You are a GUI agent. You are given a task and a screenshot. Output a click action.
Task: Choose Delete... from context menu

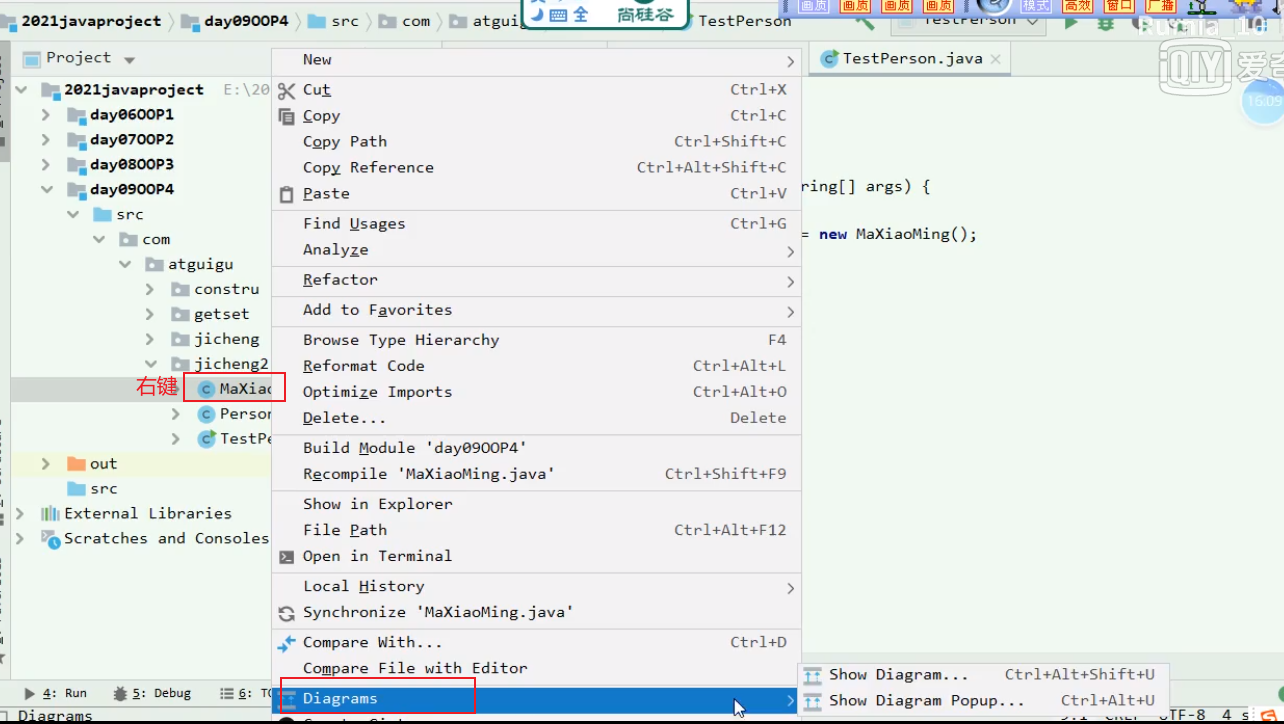537,418
